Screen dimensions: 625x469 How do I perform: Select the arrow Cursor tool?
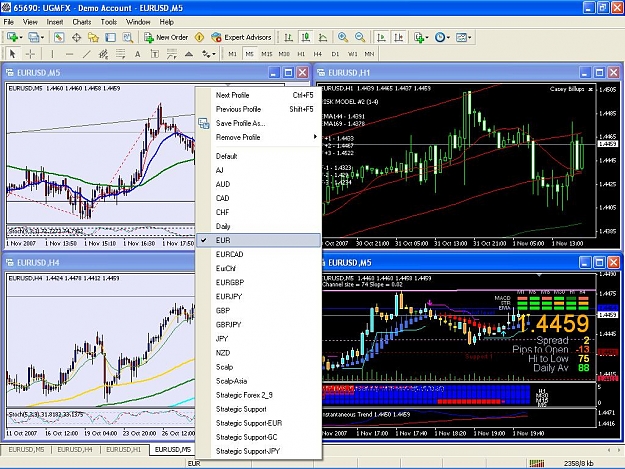[x=12, y=54]
